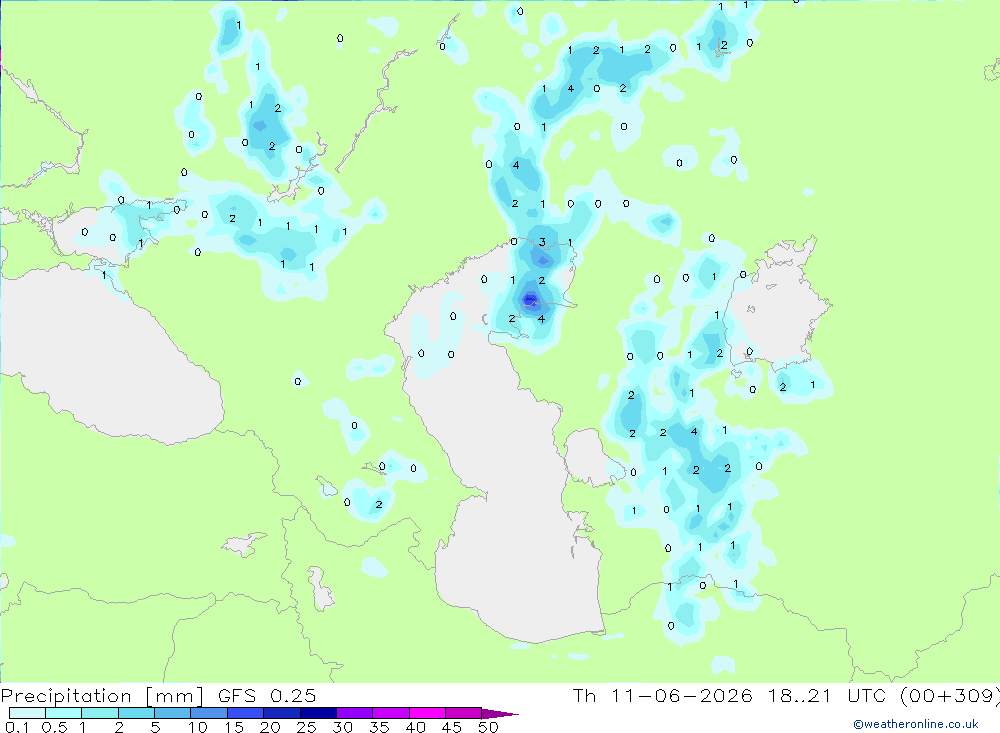Click the legend label "0.5"

54,727
